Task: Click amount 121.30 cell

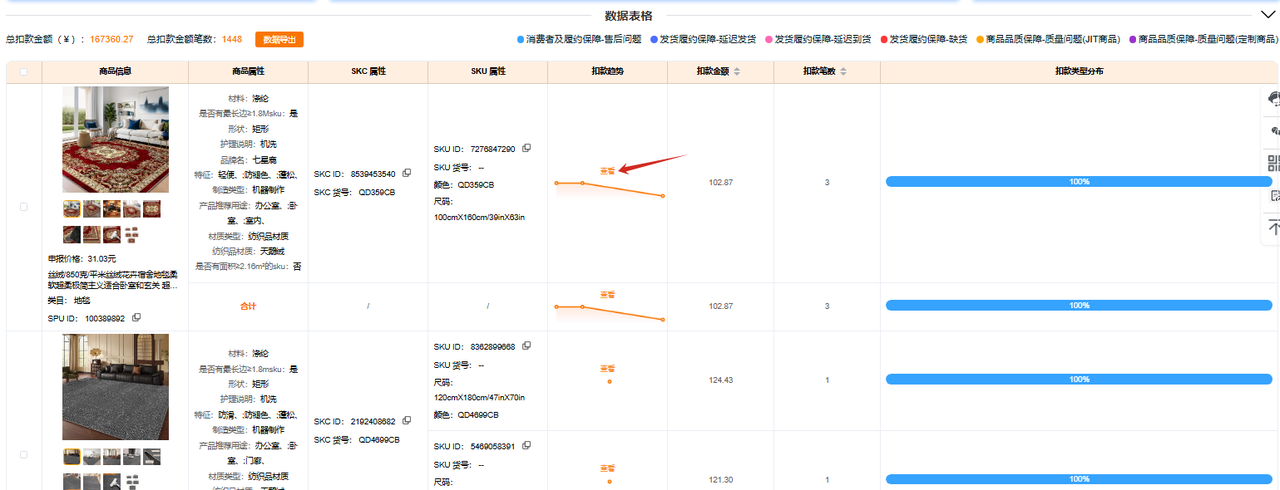Action: point(720,480)
